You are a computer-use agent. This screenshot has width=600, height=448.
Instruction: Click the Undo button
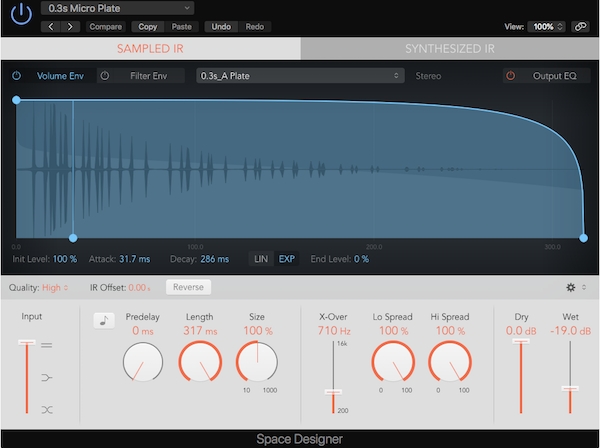coord(221,26)
